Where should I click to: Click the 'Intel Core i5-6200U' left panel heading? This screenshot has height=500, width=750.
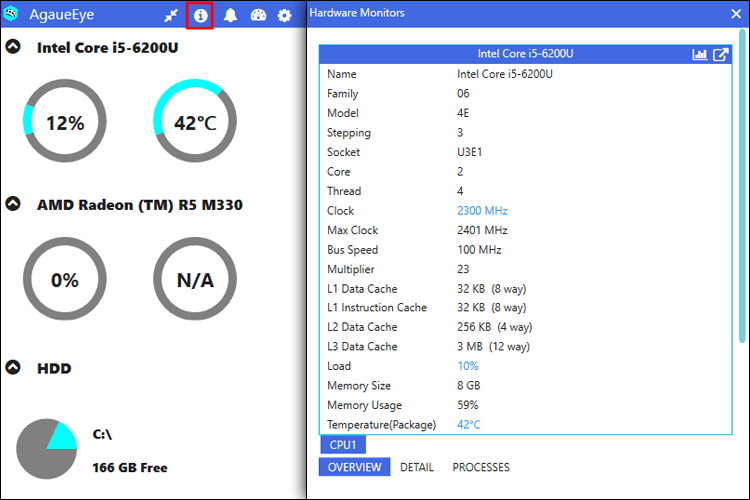(108, 48)
